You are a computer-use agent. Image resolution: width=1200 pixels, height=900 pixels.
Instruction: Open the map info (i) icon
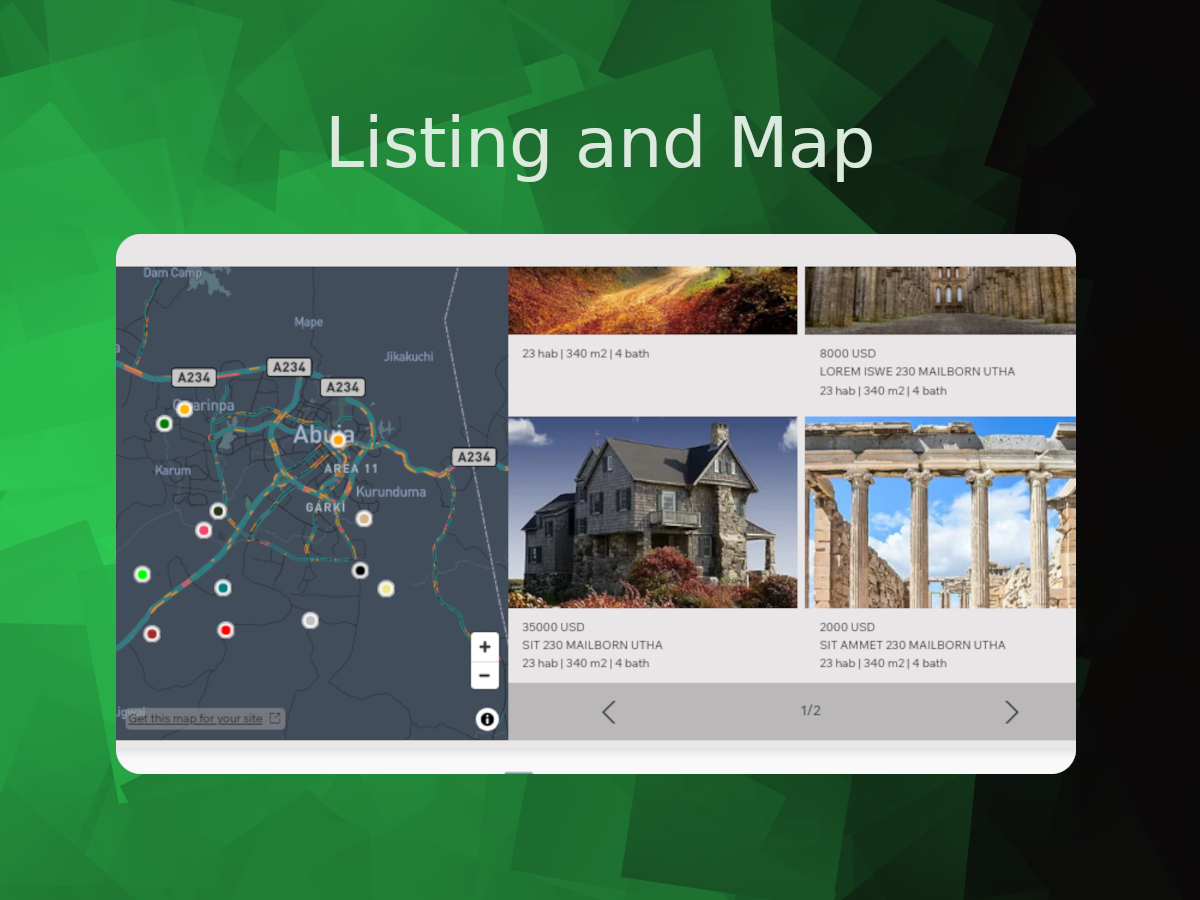[x=487, y=719]
